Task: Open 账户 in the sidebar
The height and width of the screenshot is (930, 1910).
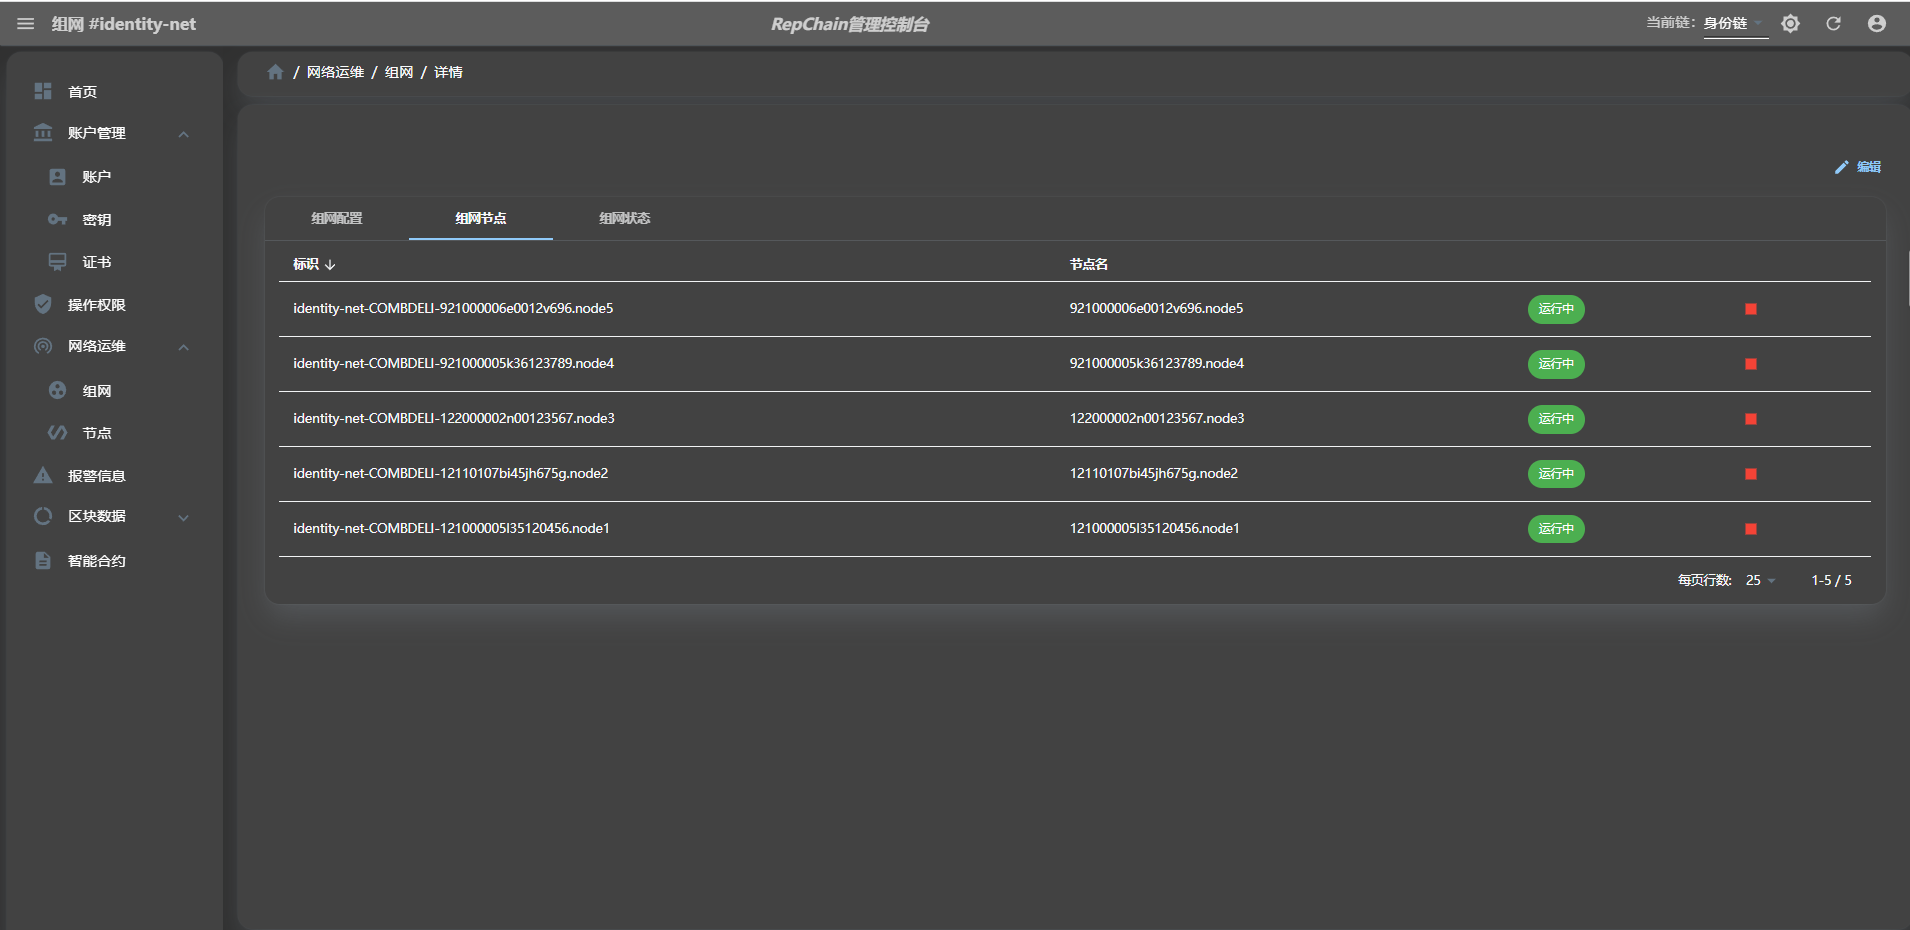Action: click(96, 177)
